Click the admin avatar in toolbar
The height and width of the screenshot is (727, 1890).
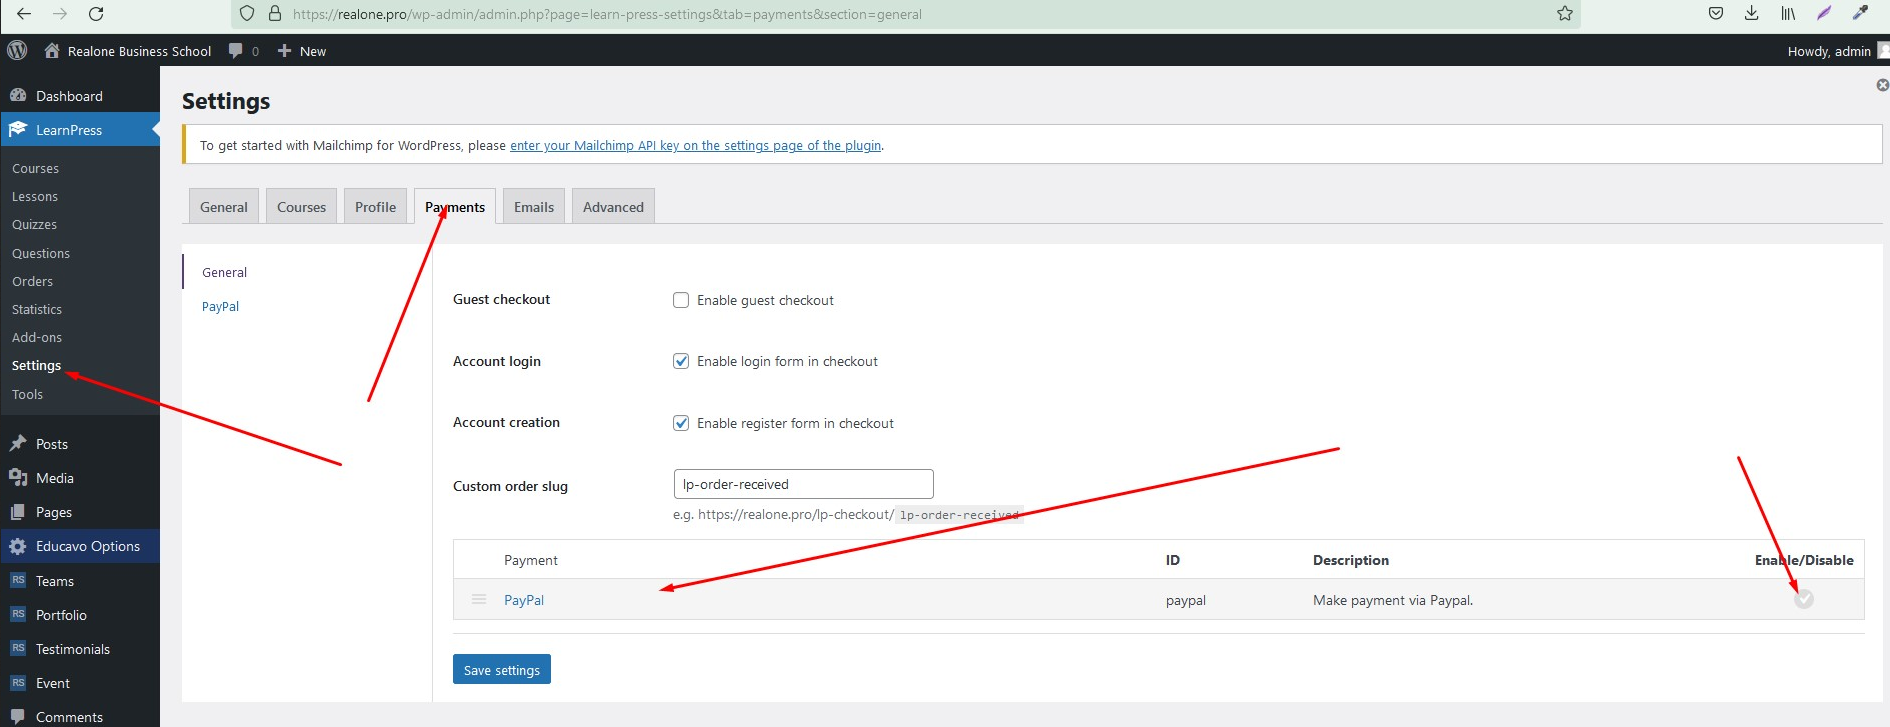(x=1884, y=50)
